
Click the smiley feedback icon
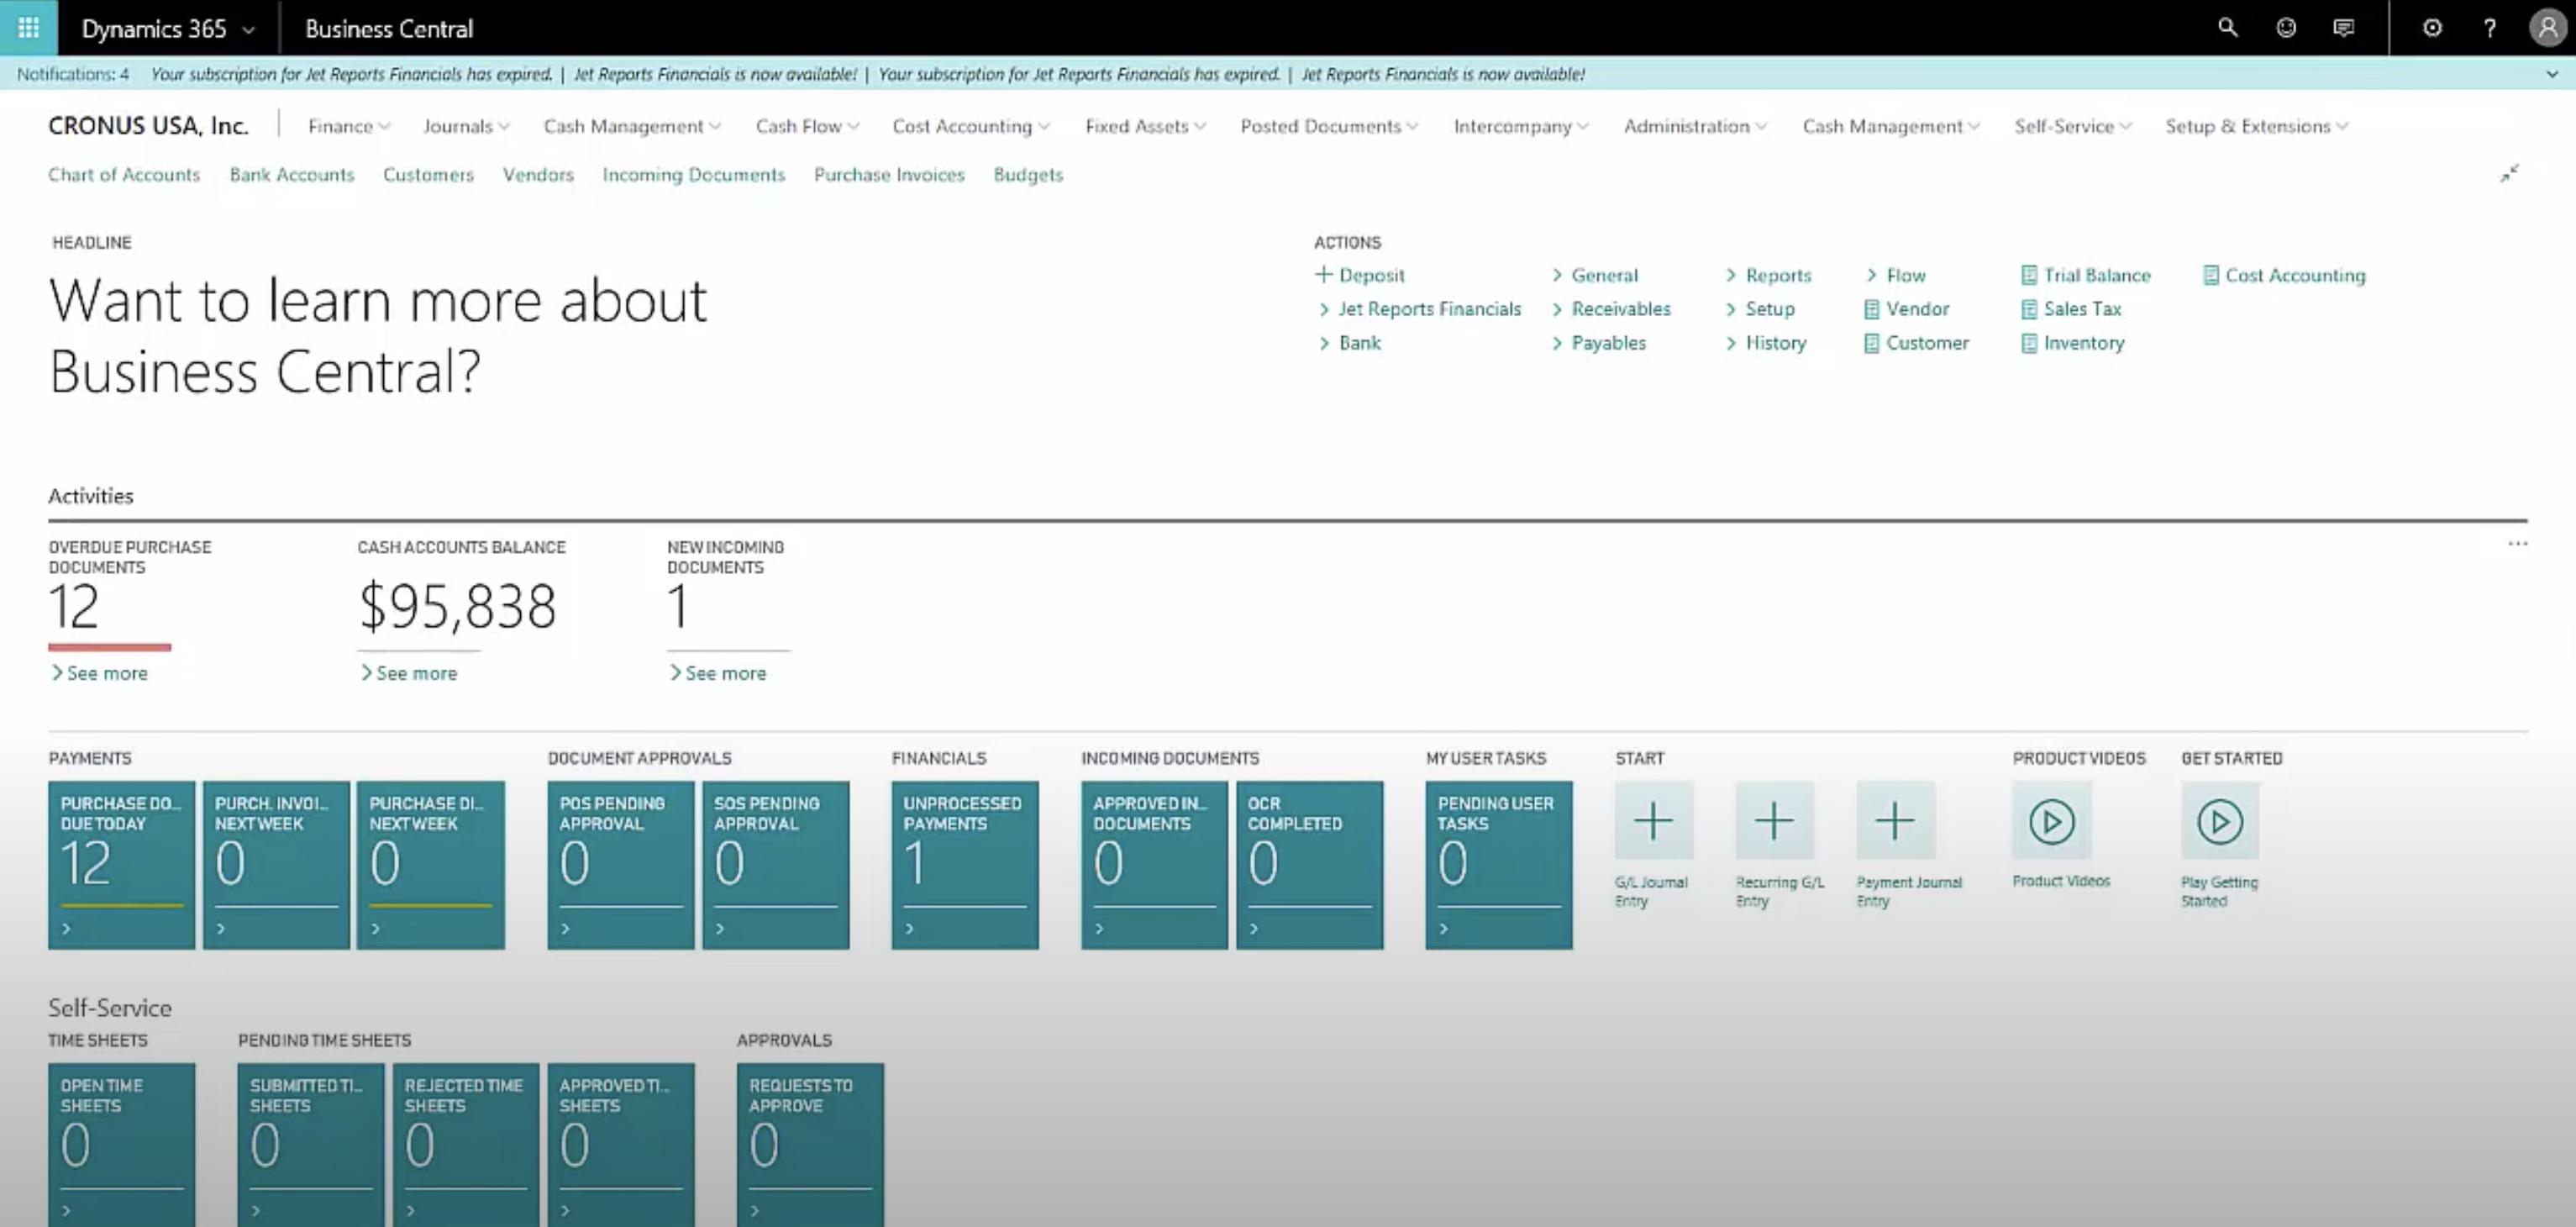point(2286,28)
